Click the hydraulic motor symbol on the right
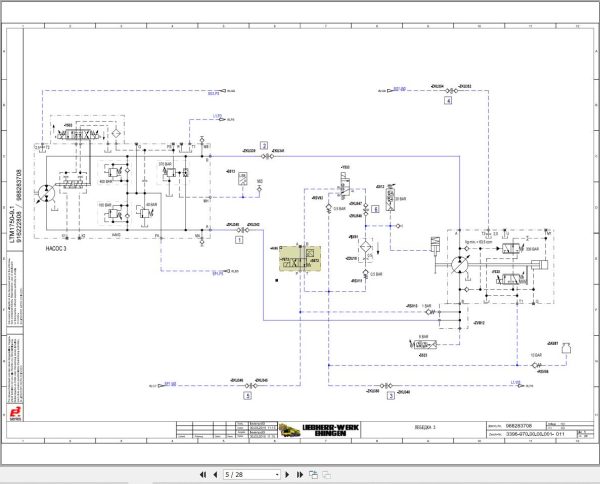Screen dimensions: 600x484 tap(458, 265)
